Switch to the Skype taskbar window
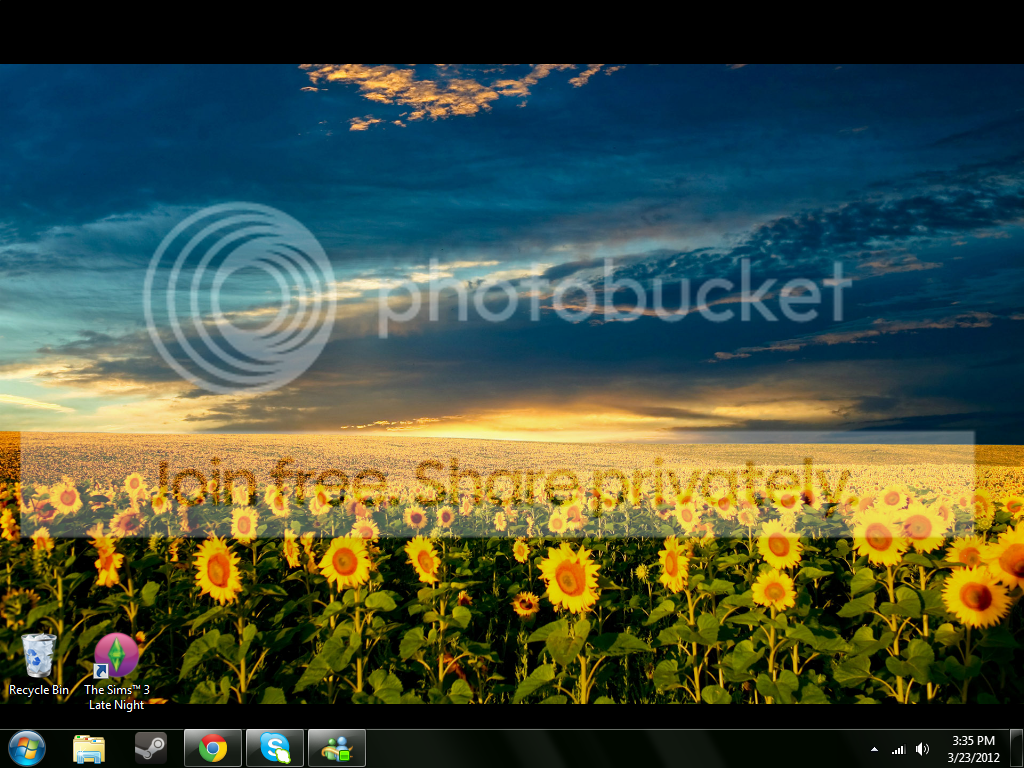Screen dimensions: 1024x768 point(275,748)
